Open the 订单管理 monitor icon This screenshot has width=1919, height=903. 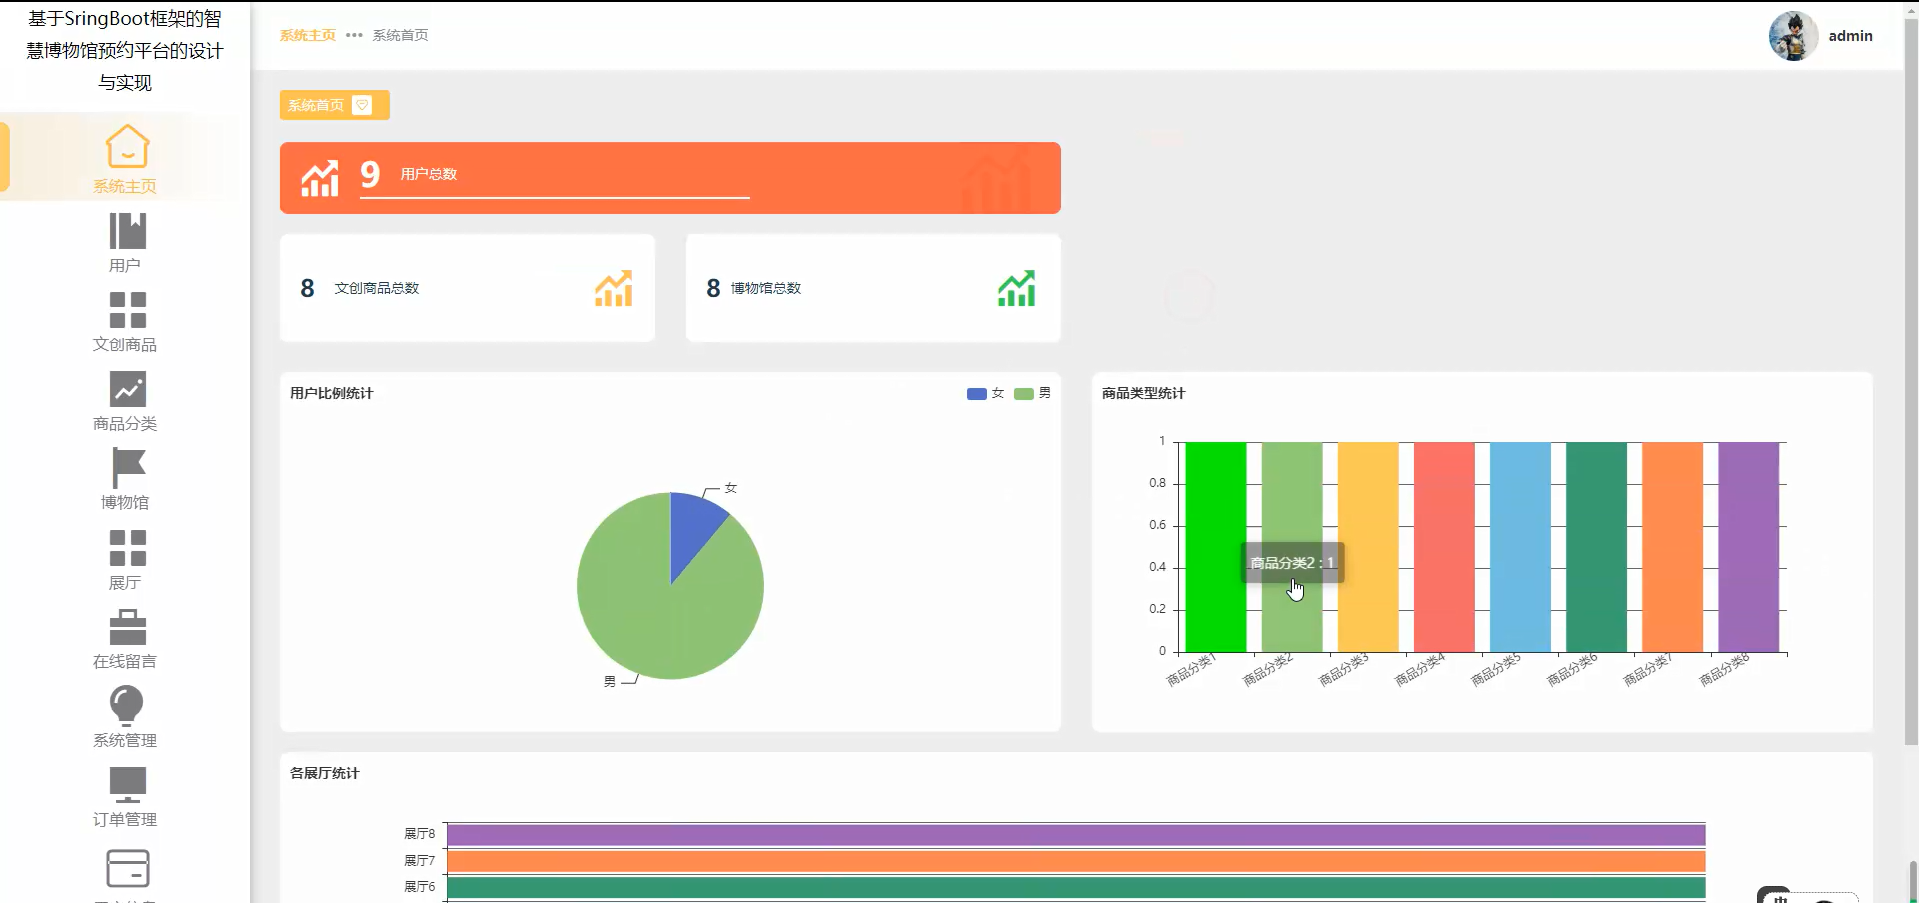tap(127, 785)
